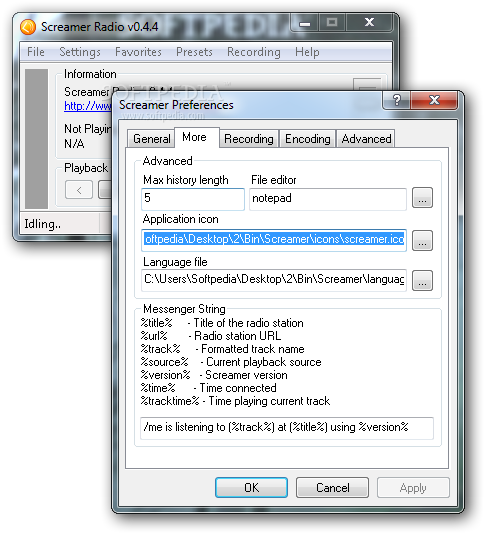This screenshot has height=534, width=485.
Task: Switch to the Recording preferences tab
Action: pos(249,139)
